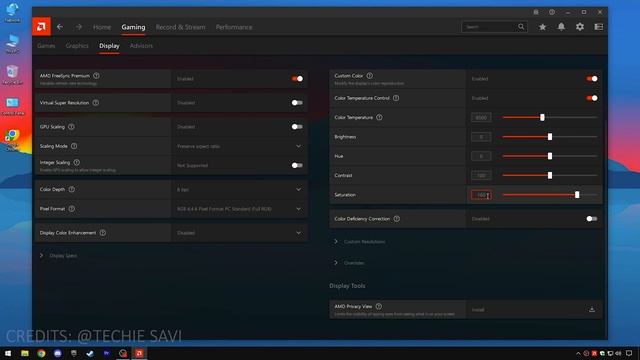Image resolution: width=640 pixels, height=360 pixels.
Task: Enable GPU Scaling switch
Action: (x=297, y=127)
